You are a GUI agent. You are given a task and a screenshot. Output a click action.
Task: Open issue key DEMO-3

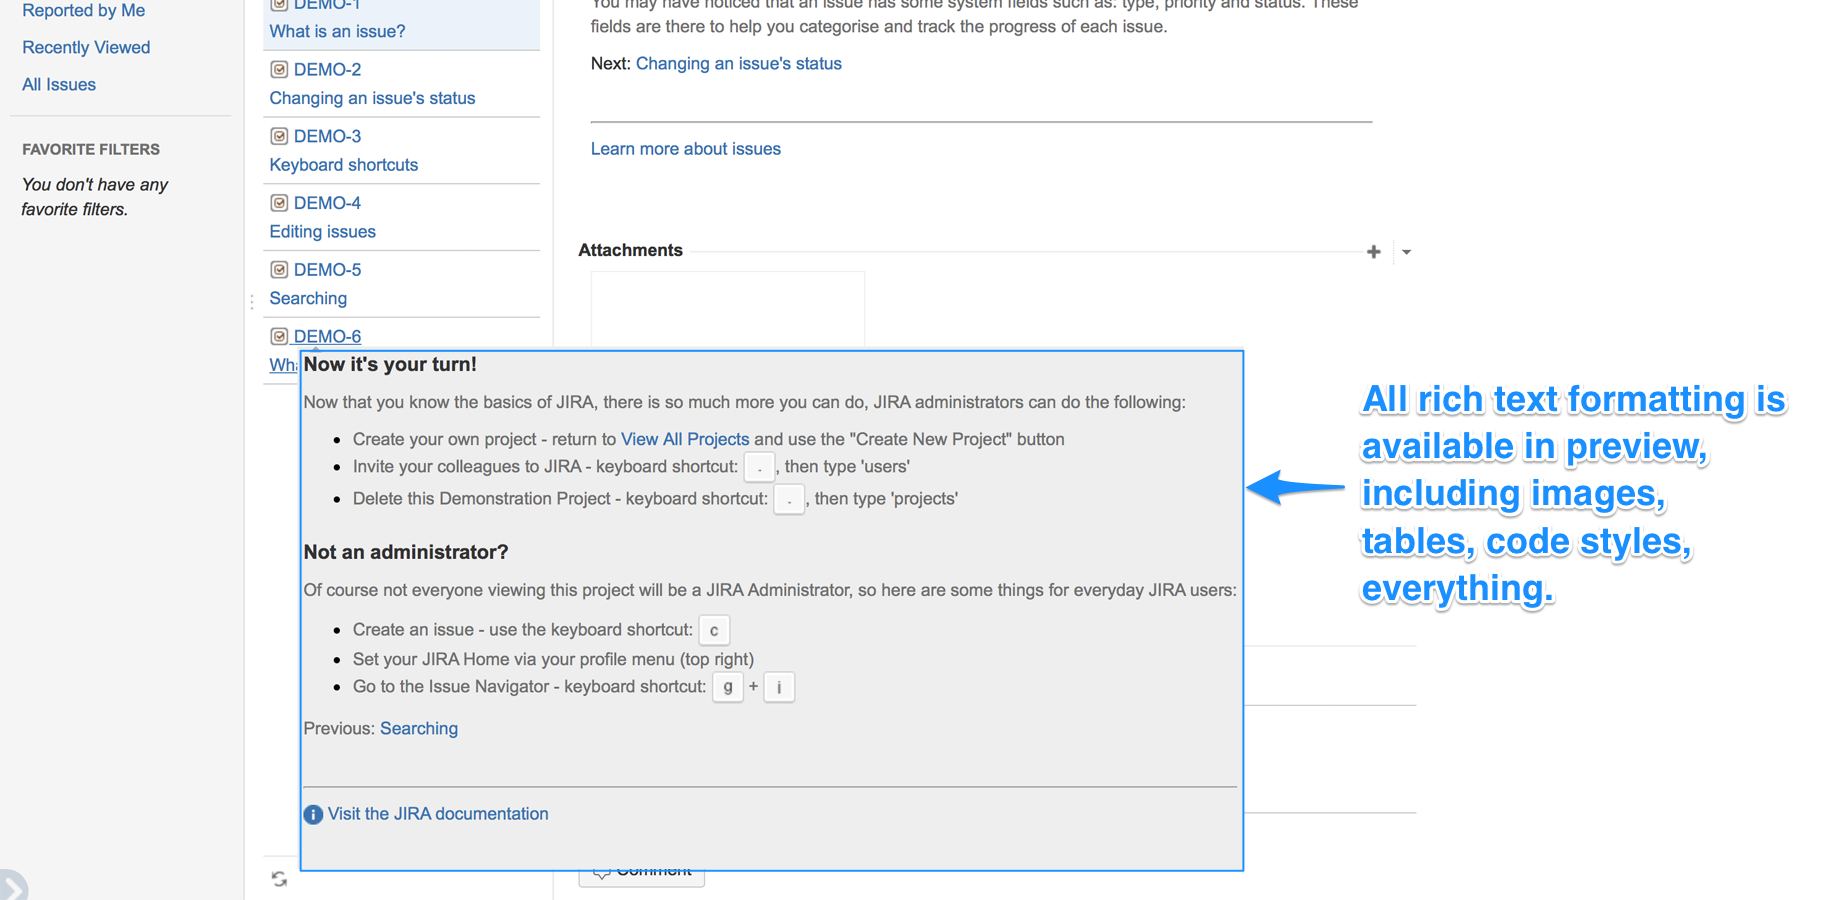click(x=327, y=136)
